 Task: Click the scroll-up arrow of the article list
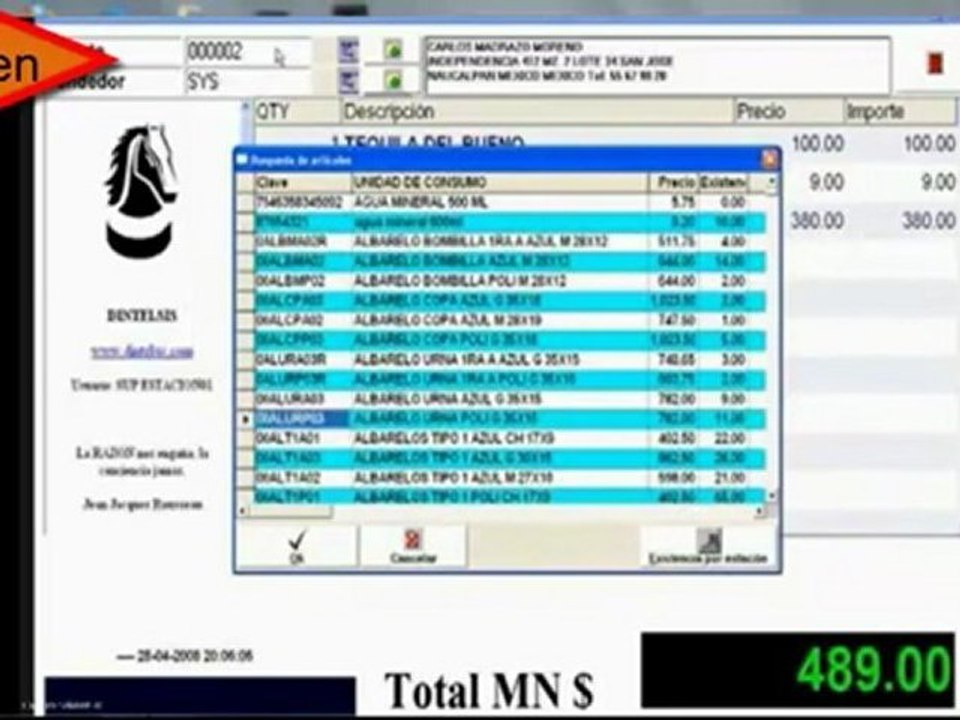coord(771,182)
